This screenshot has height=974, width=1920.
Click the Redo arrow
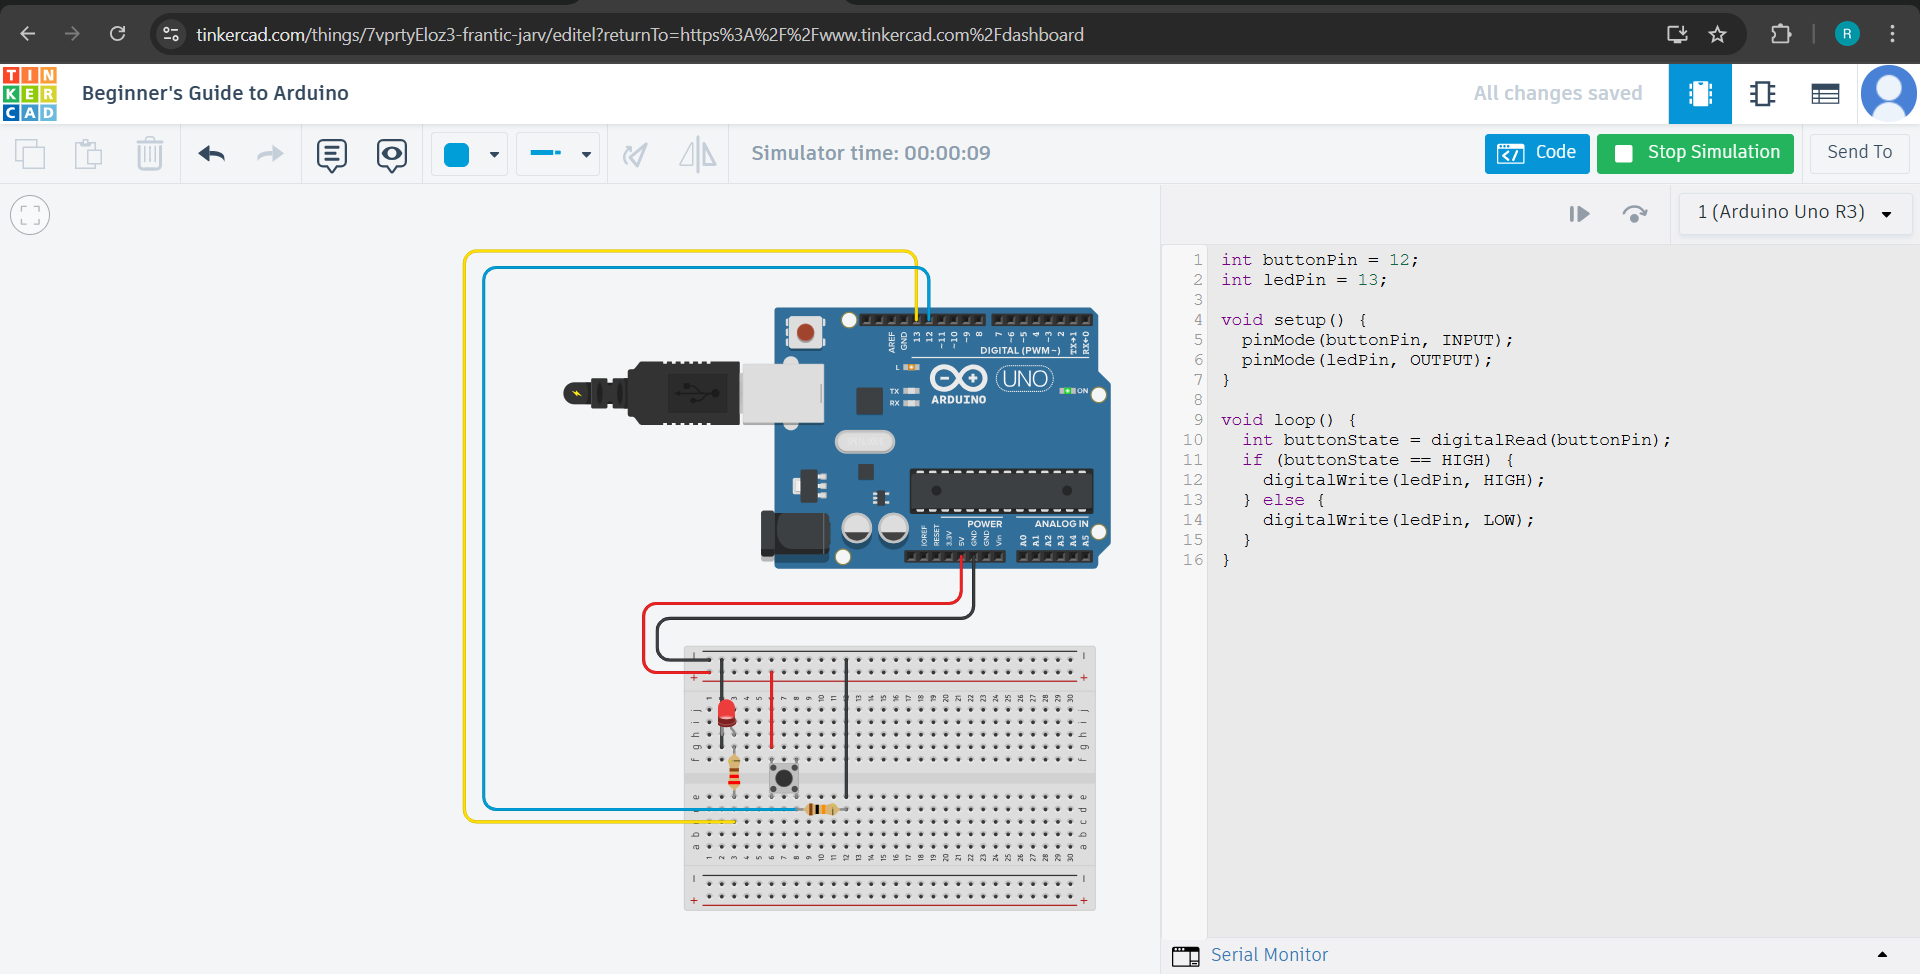(270, 154)
